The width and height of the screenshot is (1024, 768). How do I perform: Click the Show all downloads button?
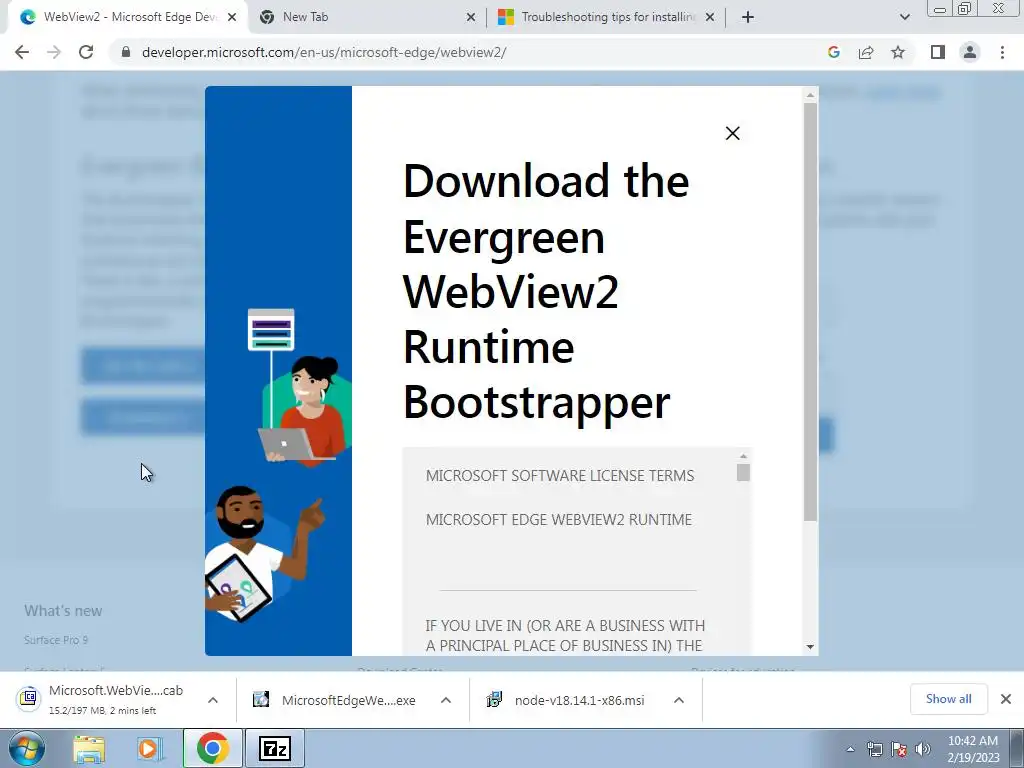948,699
